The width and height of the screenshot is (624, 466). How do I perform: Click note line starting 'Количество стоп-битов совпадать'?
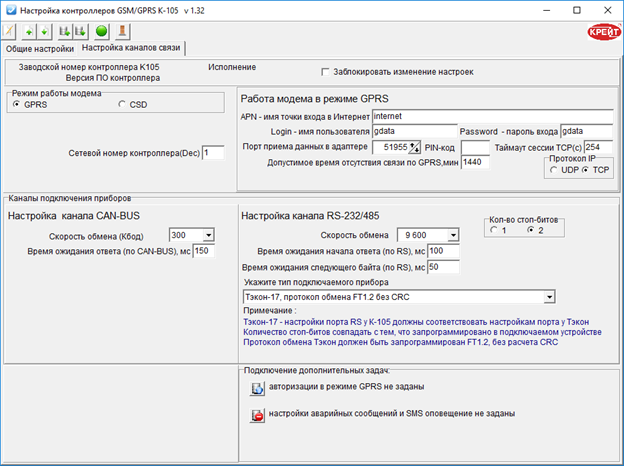(x=422, y=332)
